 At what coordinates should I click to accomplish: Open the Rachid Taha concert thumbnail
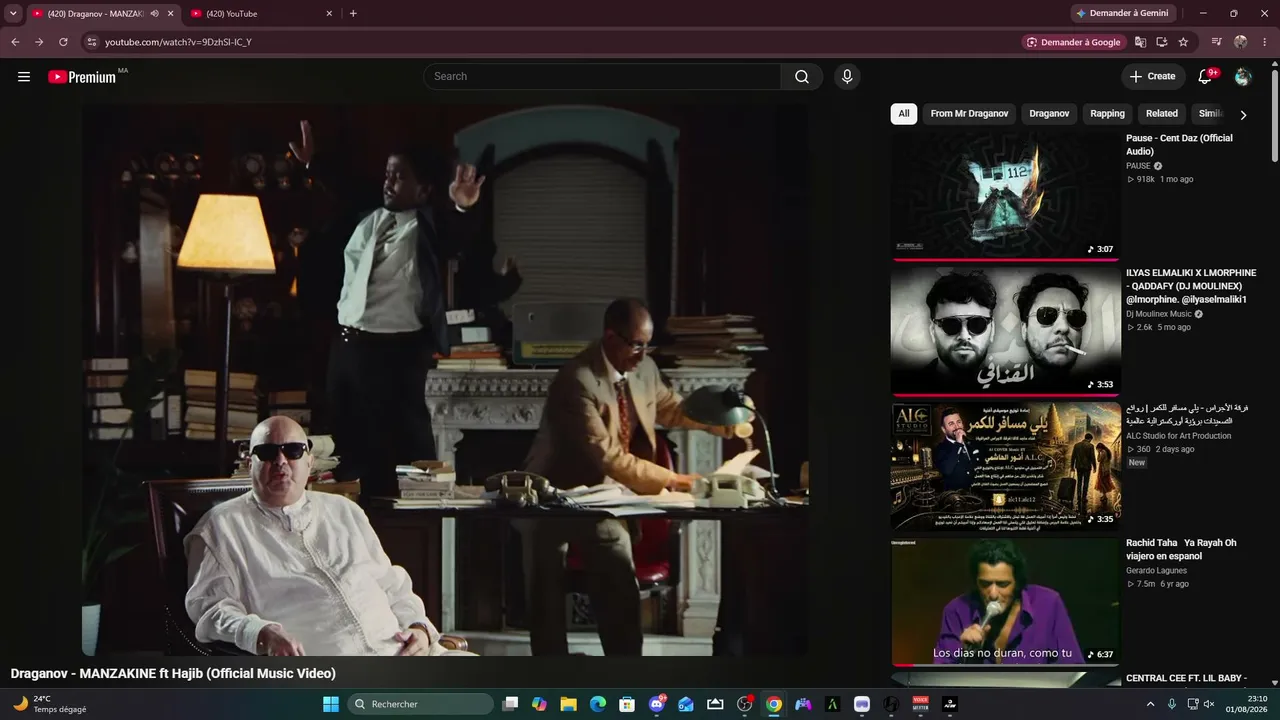click(1006, 602)
